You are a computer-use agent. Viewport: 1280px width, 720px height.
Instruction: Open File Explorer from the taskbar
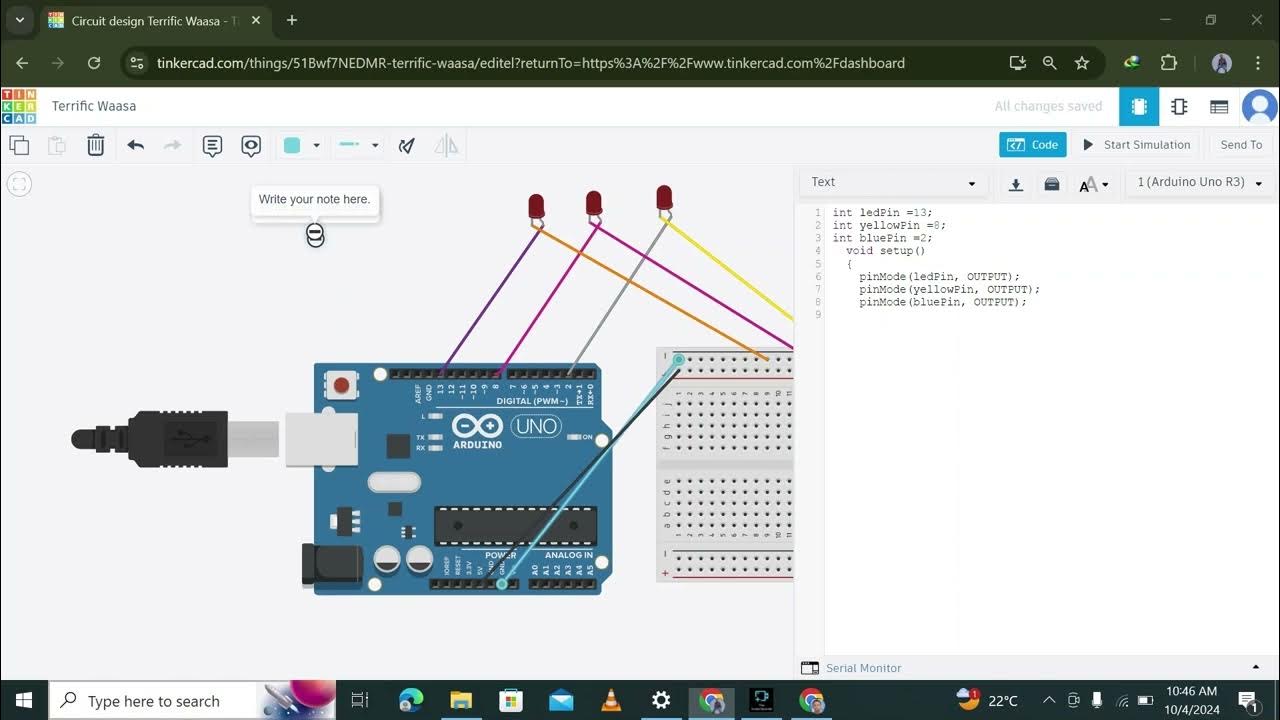[461, 700]
